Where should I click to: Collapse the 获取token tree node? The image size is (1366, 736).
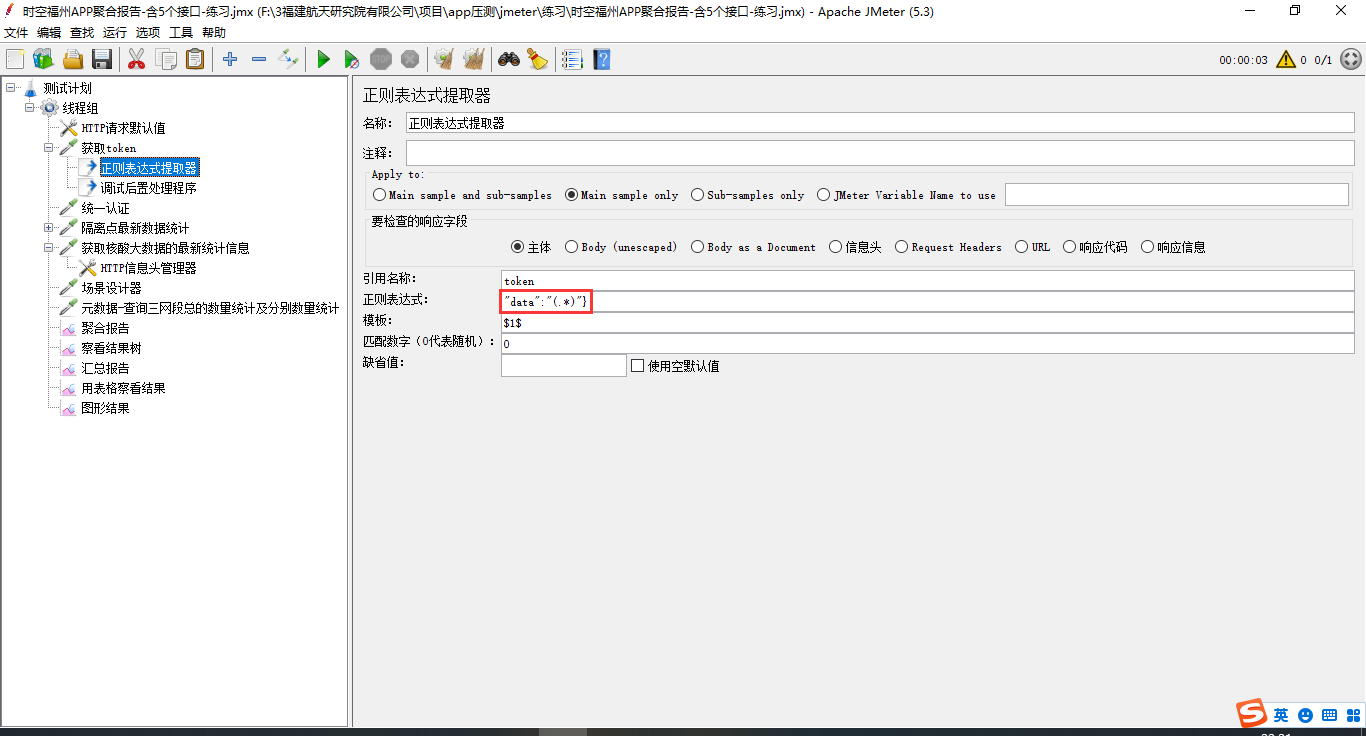pos(48,148)
